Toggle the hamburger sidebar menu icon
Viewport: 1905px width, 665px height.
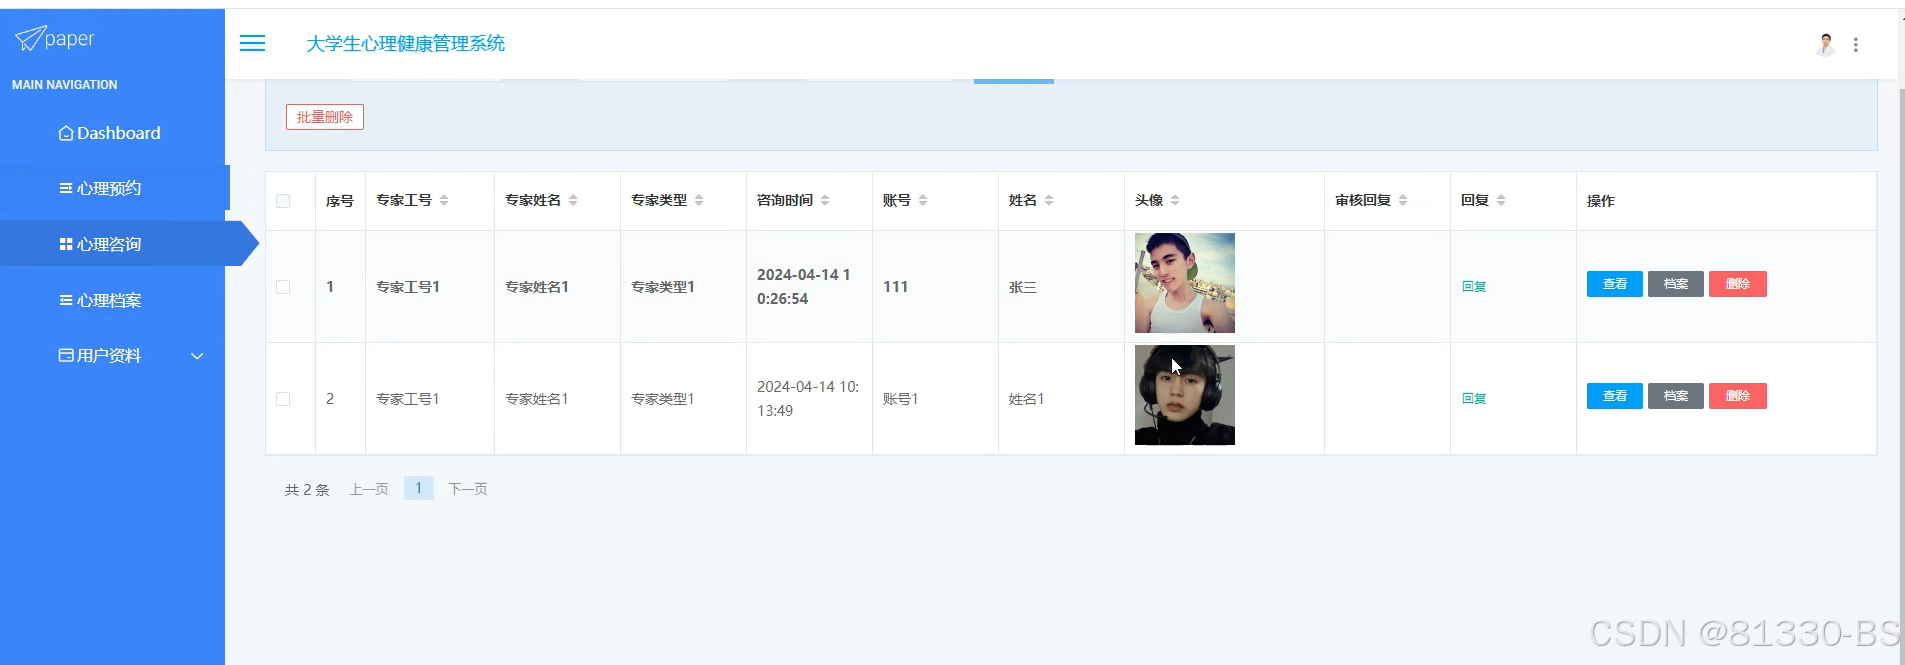(x=252, y=43)
